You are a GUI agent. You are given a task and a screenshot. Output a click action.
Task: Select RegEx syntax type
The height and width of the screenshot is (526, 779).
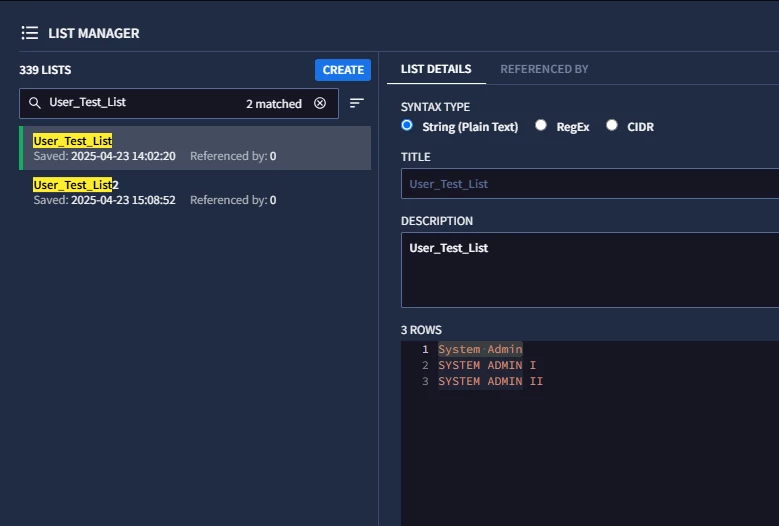point(541,125)
